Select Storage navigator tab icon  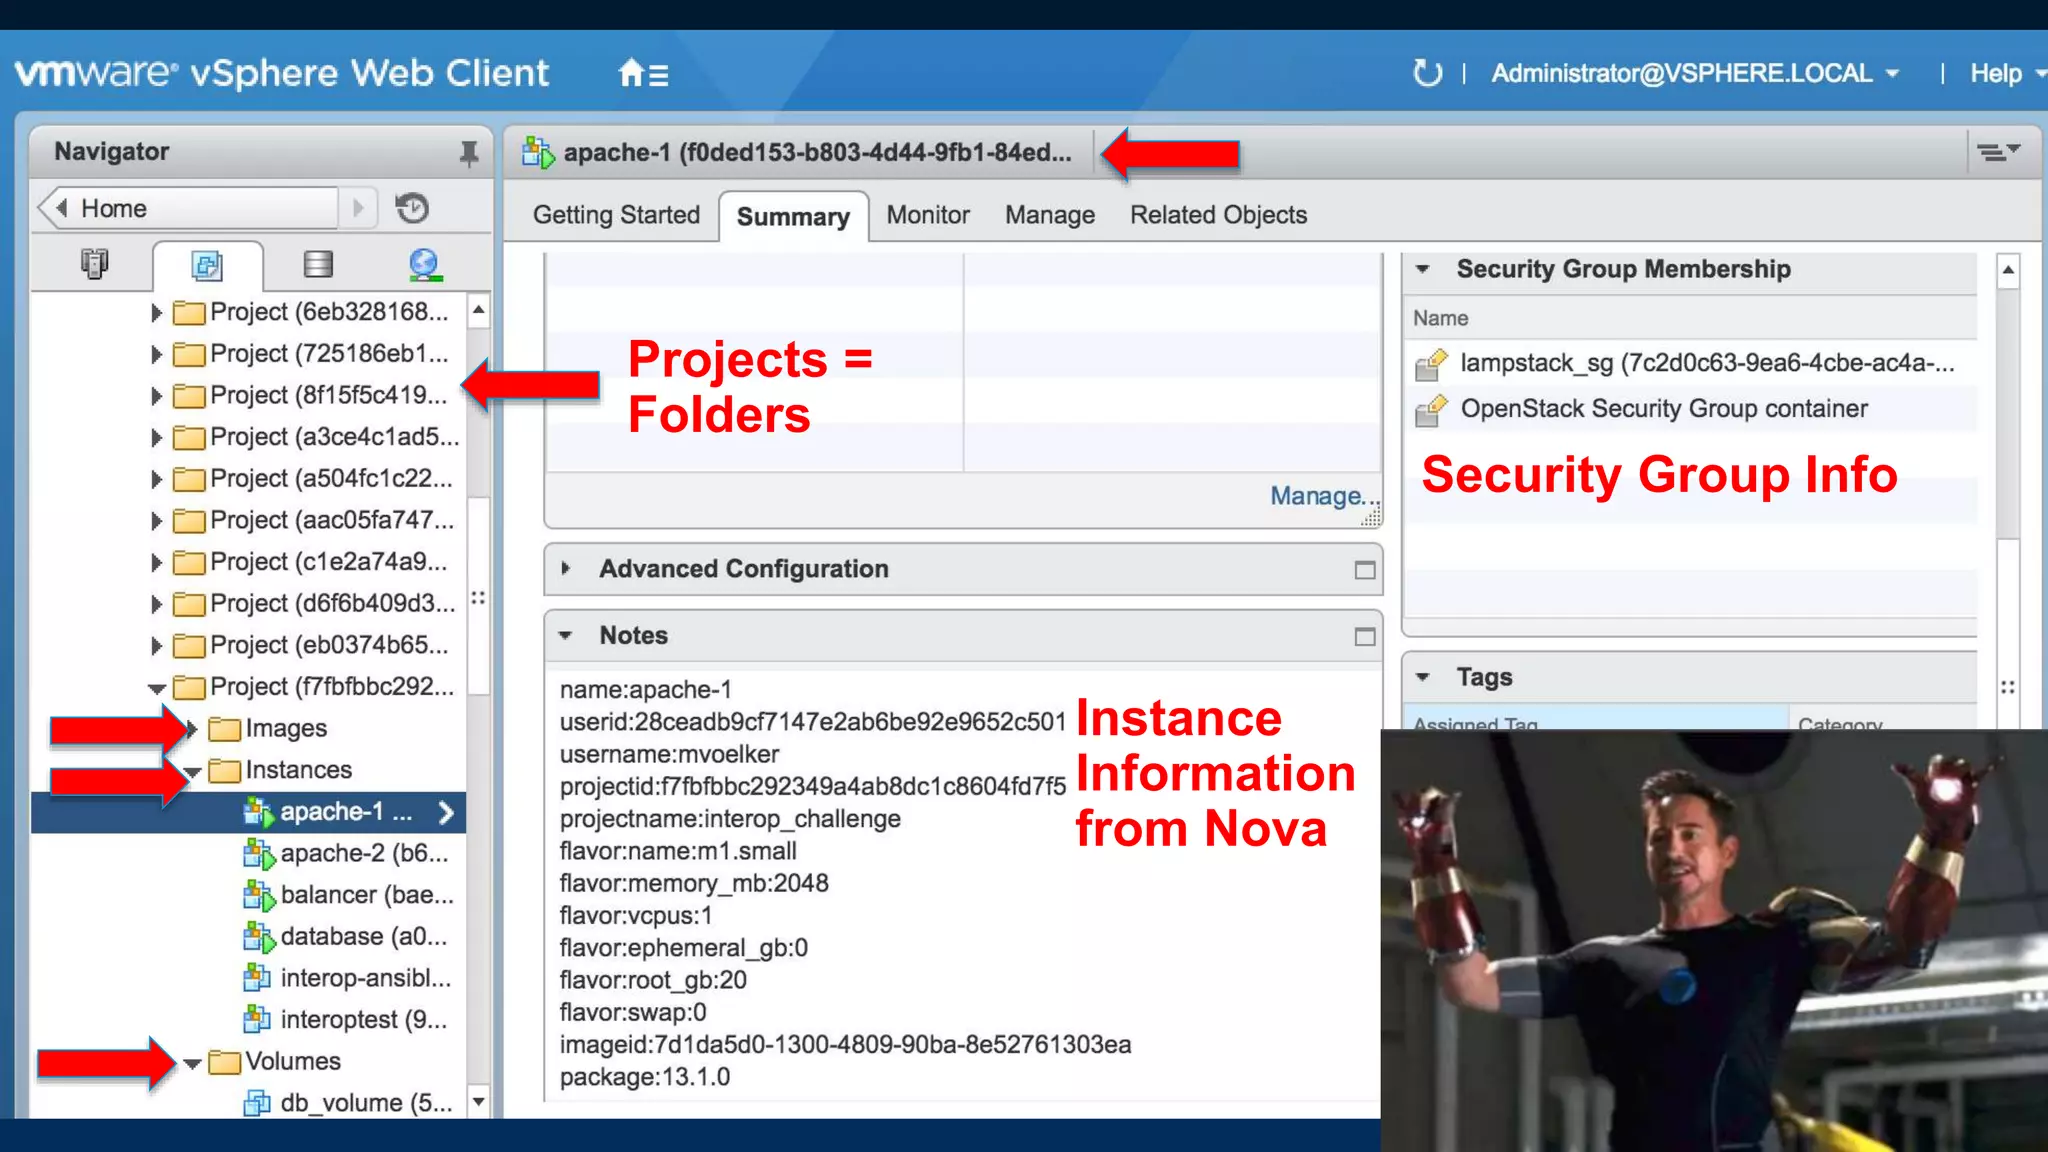pos(318,264)
